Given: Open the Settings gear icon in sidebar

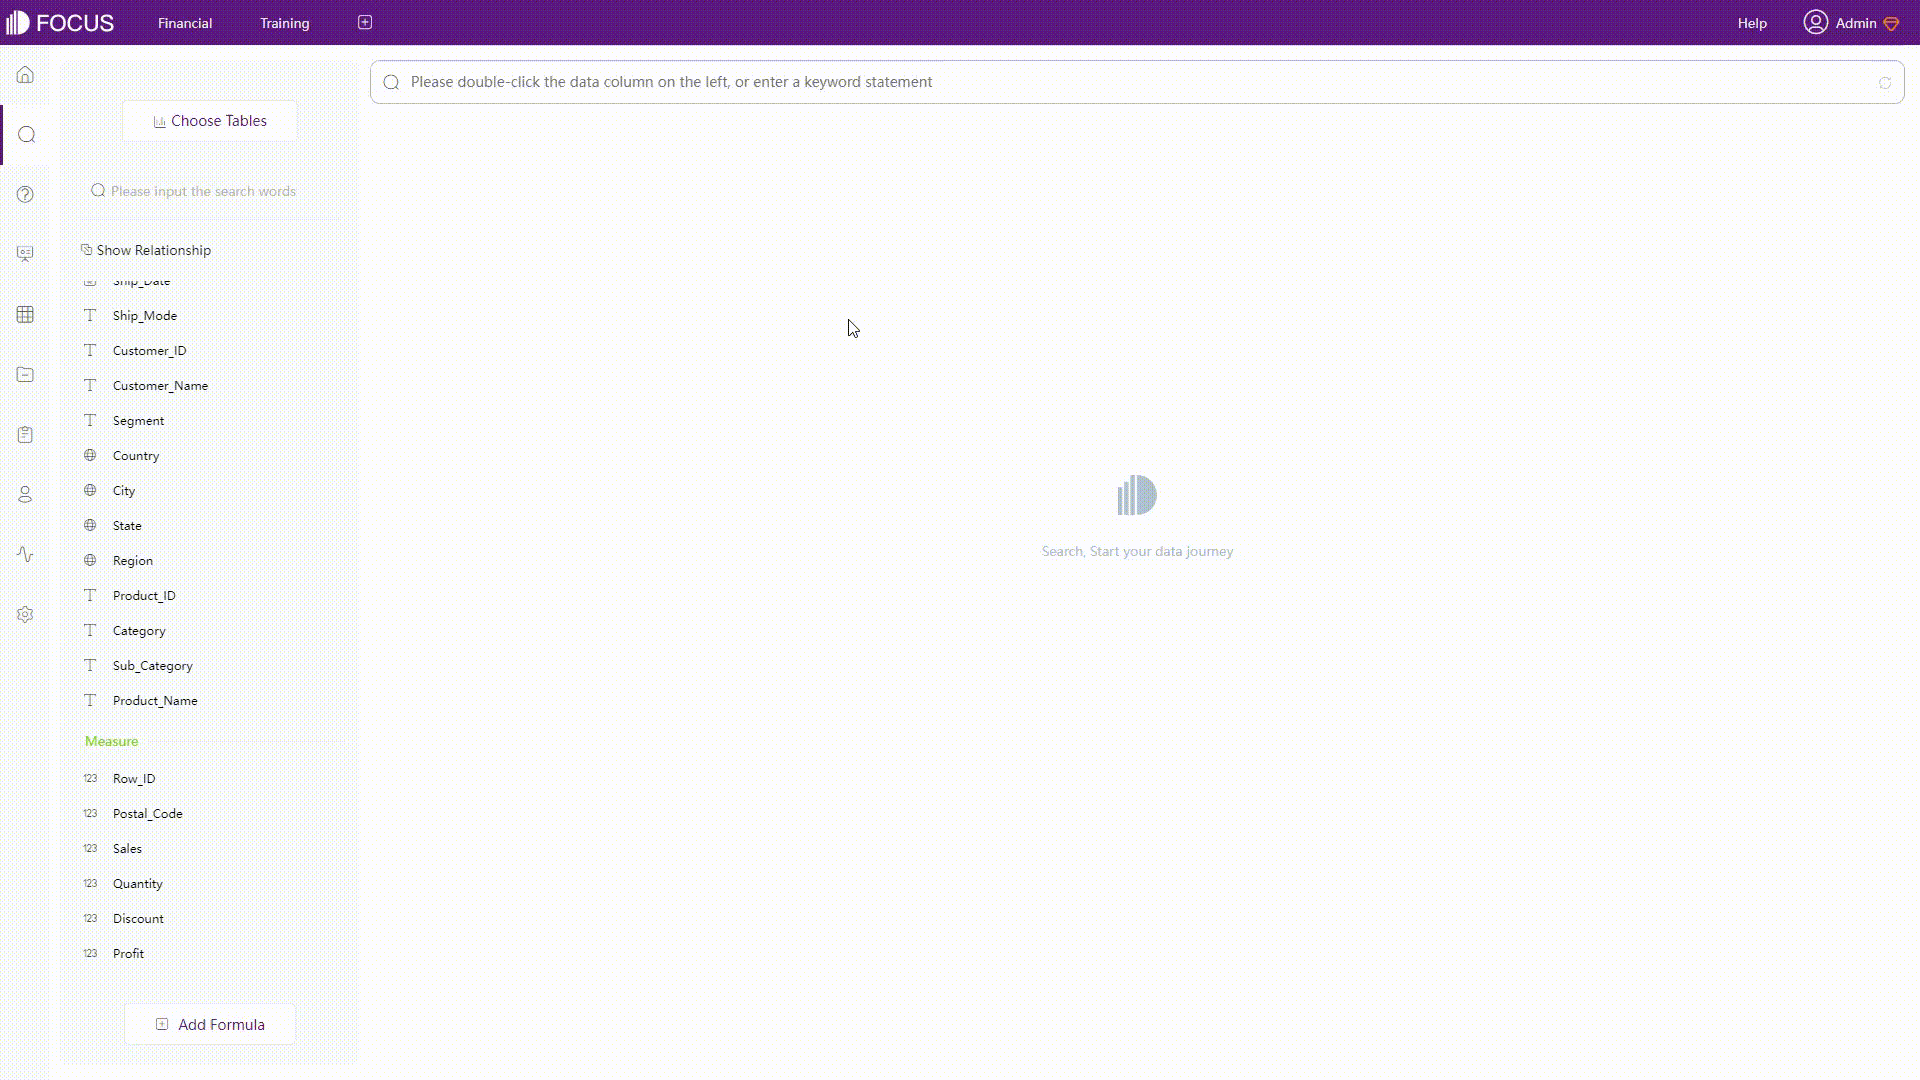Looking at the screenshot, I should (x=25, y=615).
